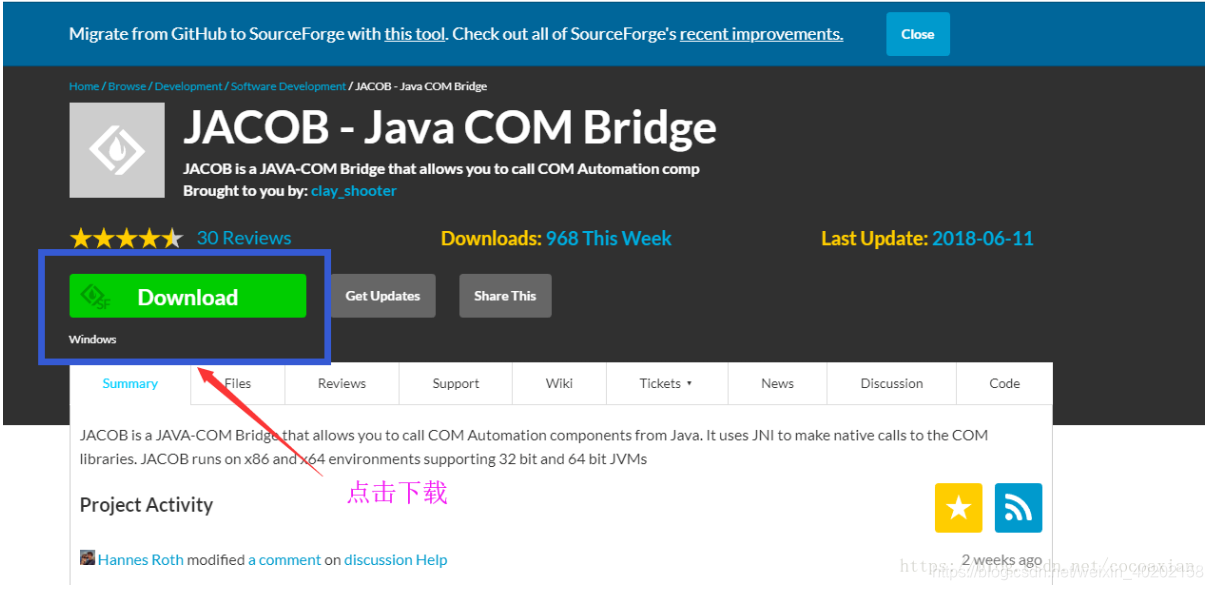Open the Wiki tab
The height and width of the screenshot is (590, 1213).
pos(559,383)
